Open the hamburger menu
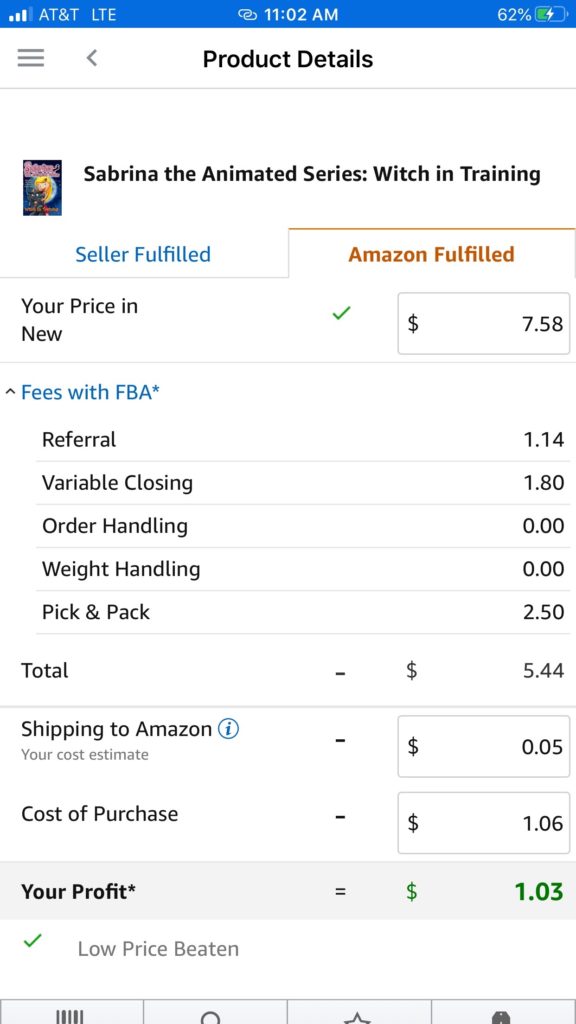Screen dimensions: 576x1024 click(x=31, y=58)
